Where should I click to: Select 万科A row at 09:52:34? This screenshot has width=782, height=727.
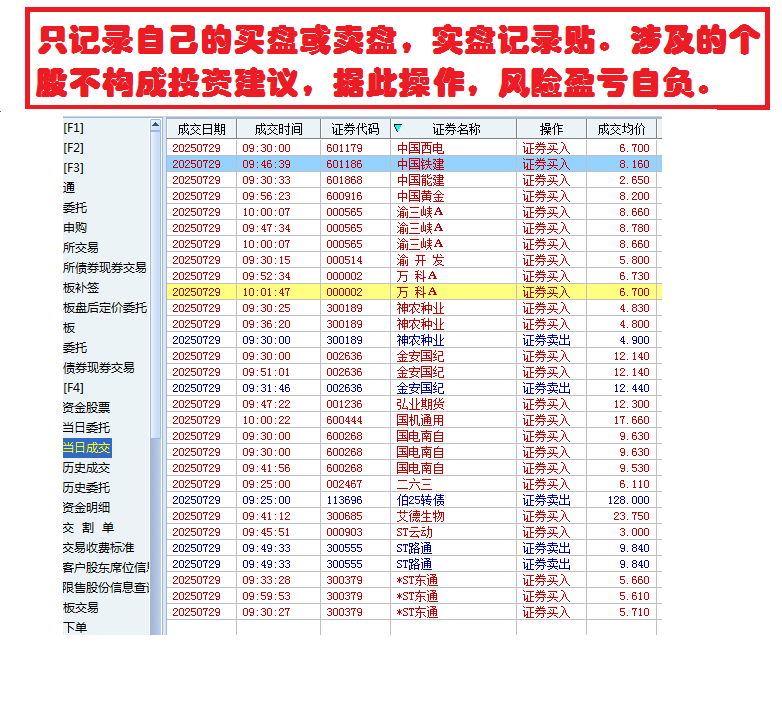(414, 276)
